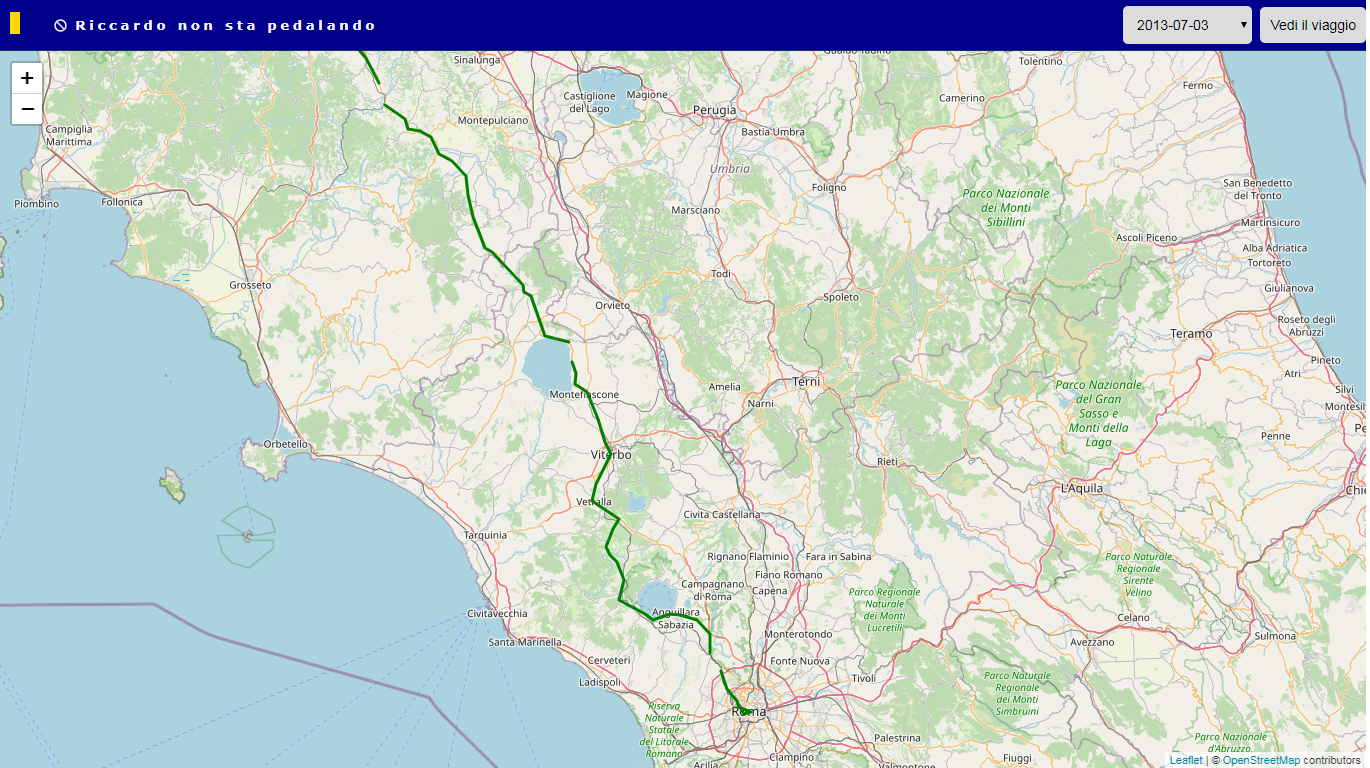Click the Todi town label
1370x768 pixels.
click(721, 274)
